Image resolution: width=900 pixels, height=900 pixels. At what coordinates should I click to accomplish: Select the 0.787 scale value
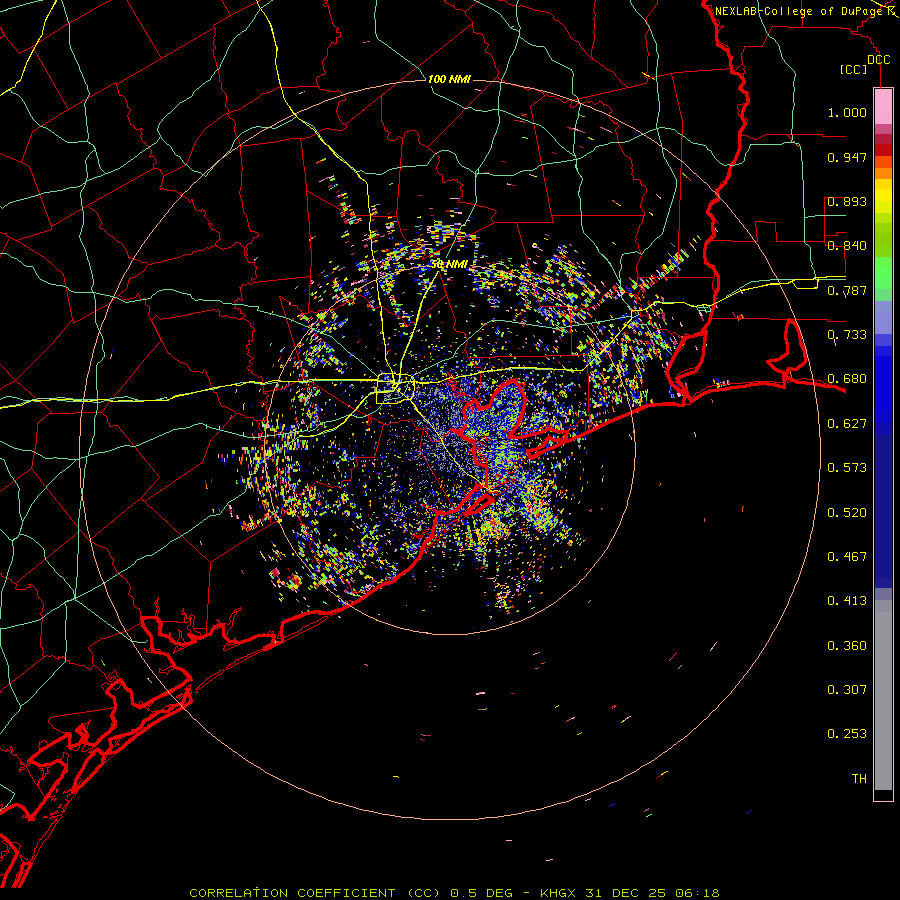847,290
